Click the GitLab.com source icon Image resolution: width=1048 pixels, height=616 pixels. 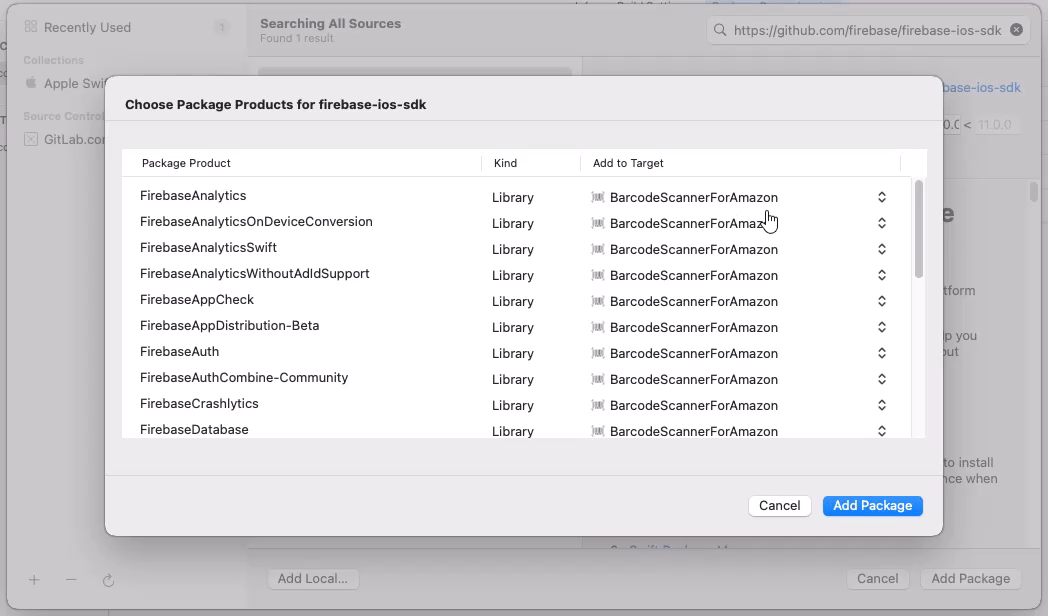pyautogui.click(x=31, y=139)
